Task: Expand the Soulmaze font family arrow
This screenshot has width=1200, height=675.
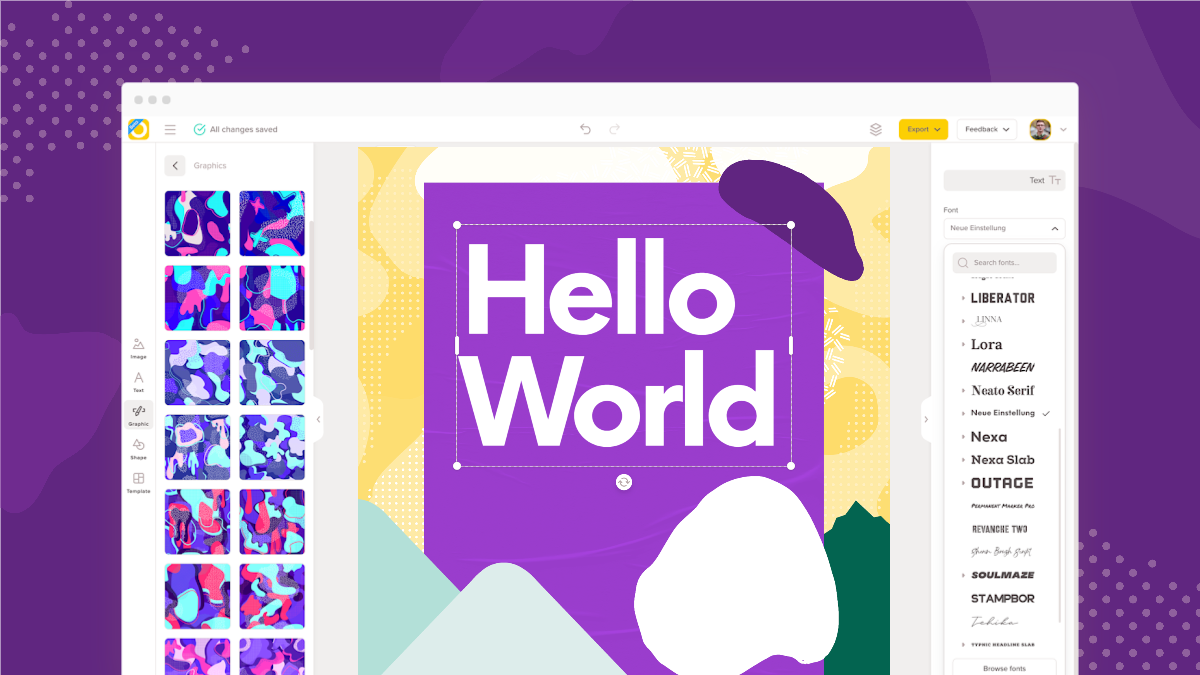Action: (x=963, y=575)
